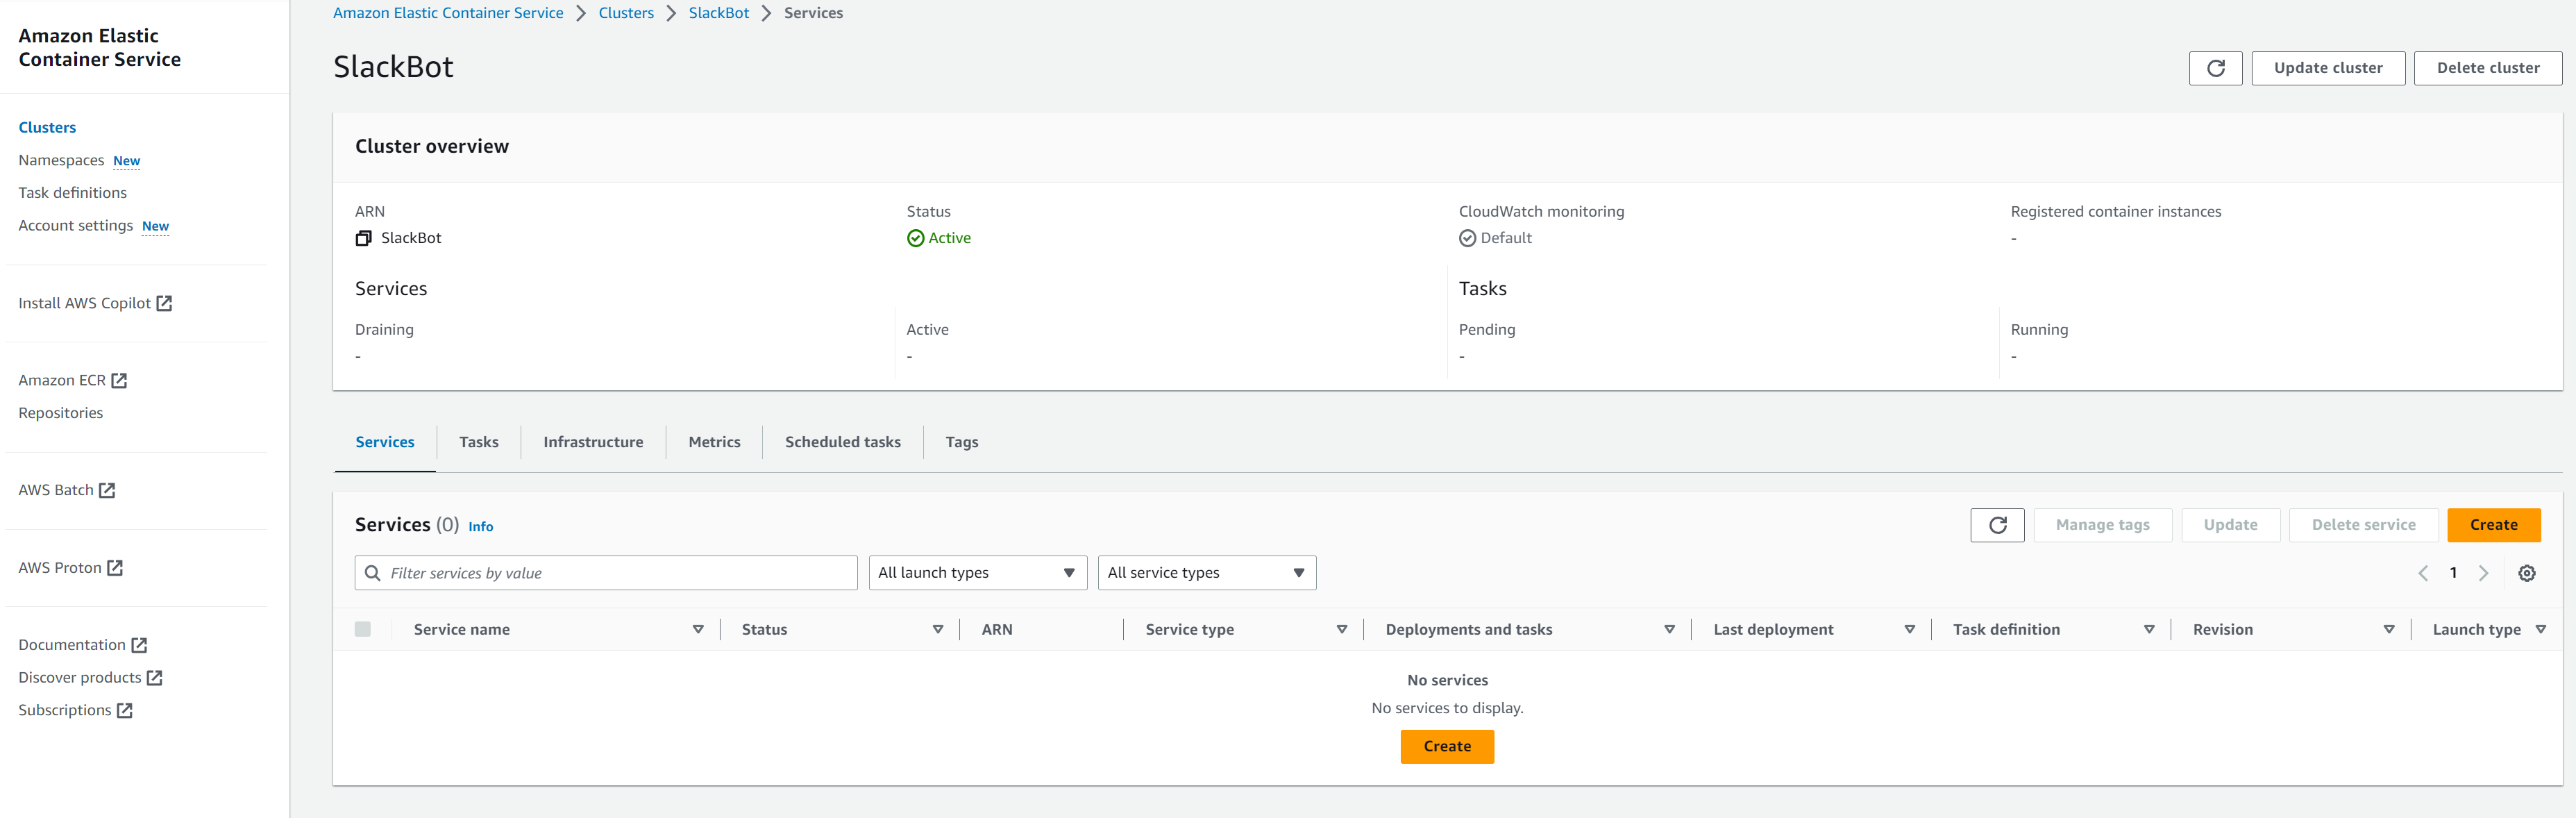The width and height of the screenshot is (2576, 818).
Task: Refresh the Services table
Action: [x=1997, y=524]
